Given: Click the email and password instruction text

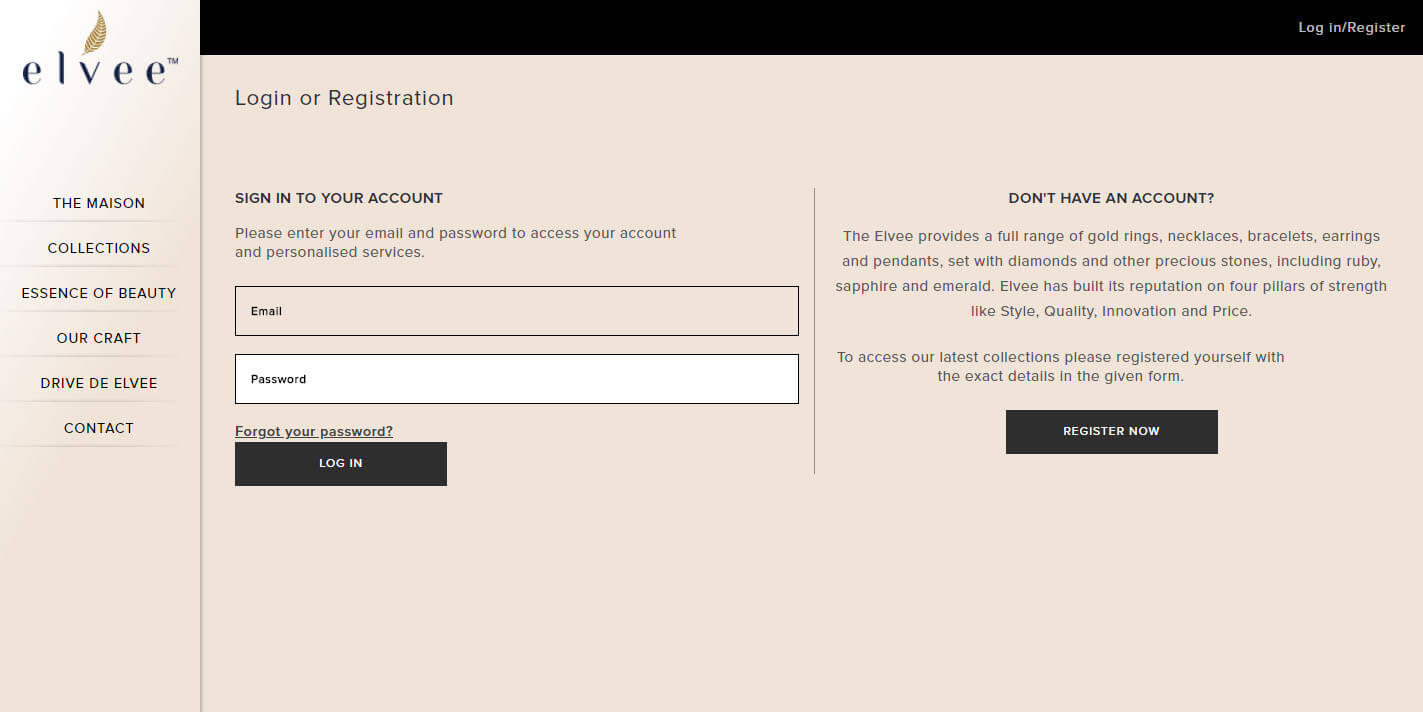Looking at the screenshot, I should (456, 242).
